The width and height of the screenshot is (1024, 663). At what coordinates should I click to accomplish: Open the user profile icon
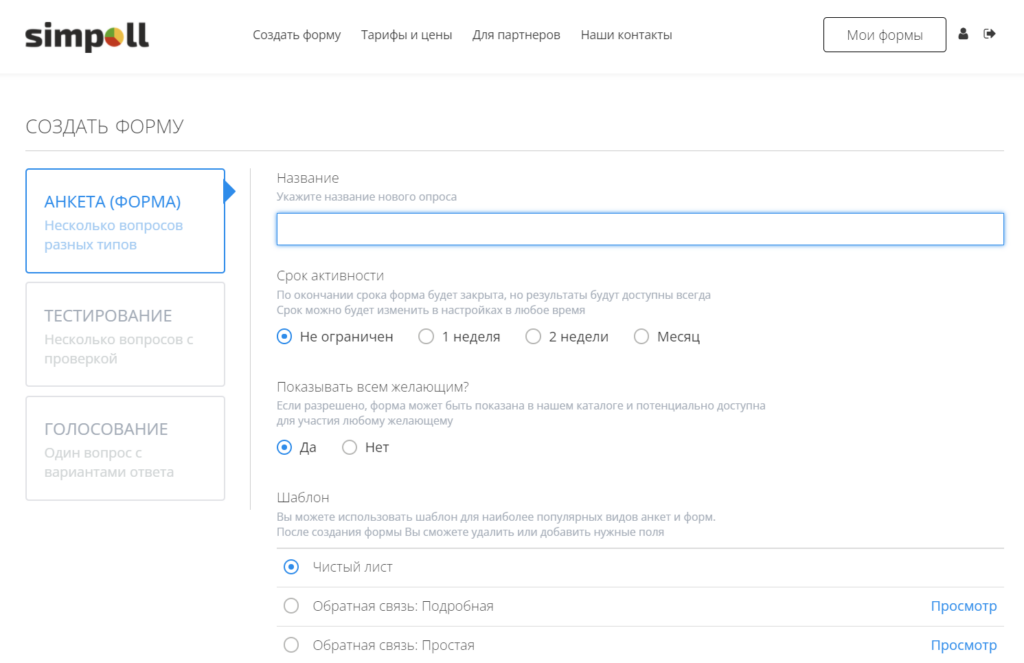pos(963,34)
